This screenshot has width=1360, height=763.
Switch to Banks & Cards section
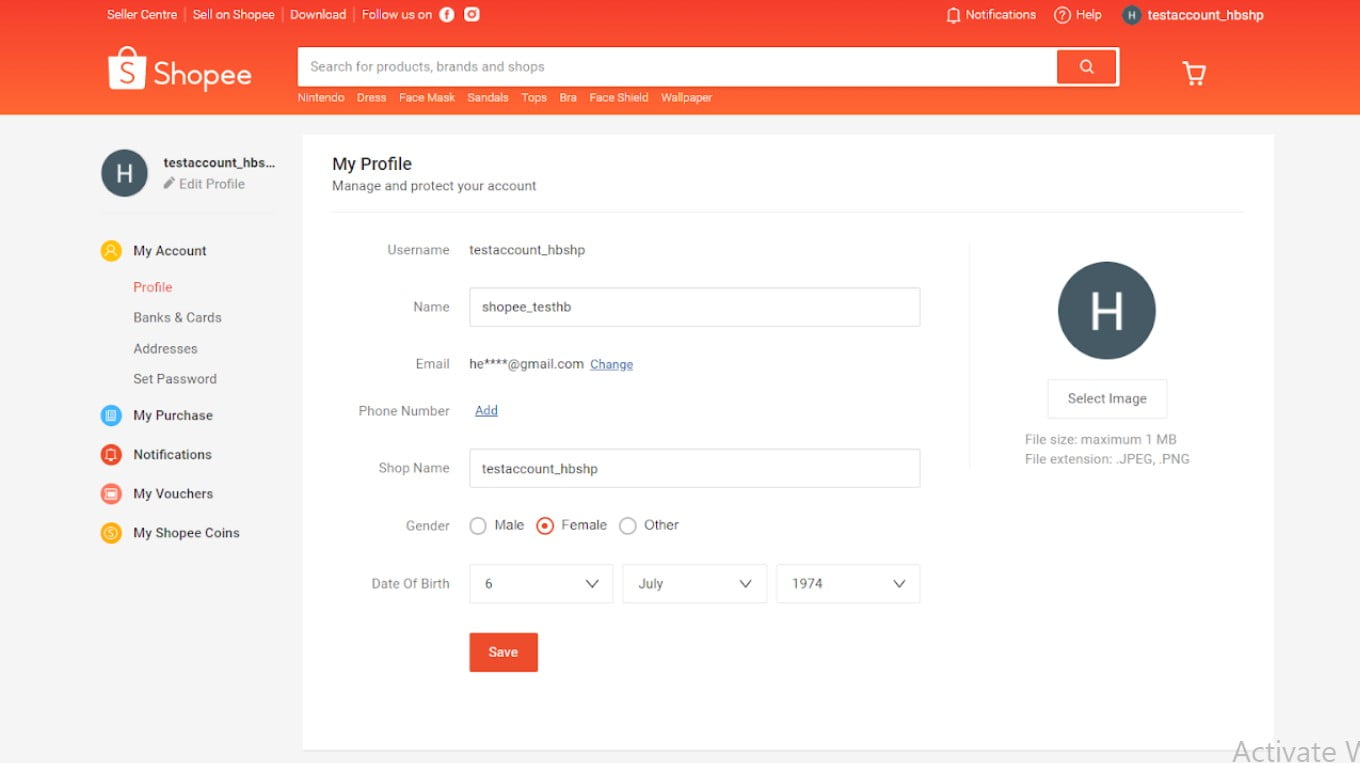pos(177,317)
